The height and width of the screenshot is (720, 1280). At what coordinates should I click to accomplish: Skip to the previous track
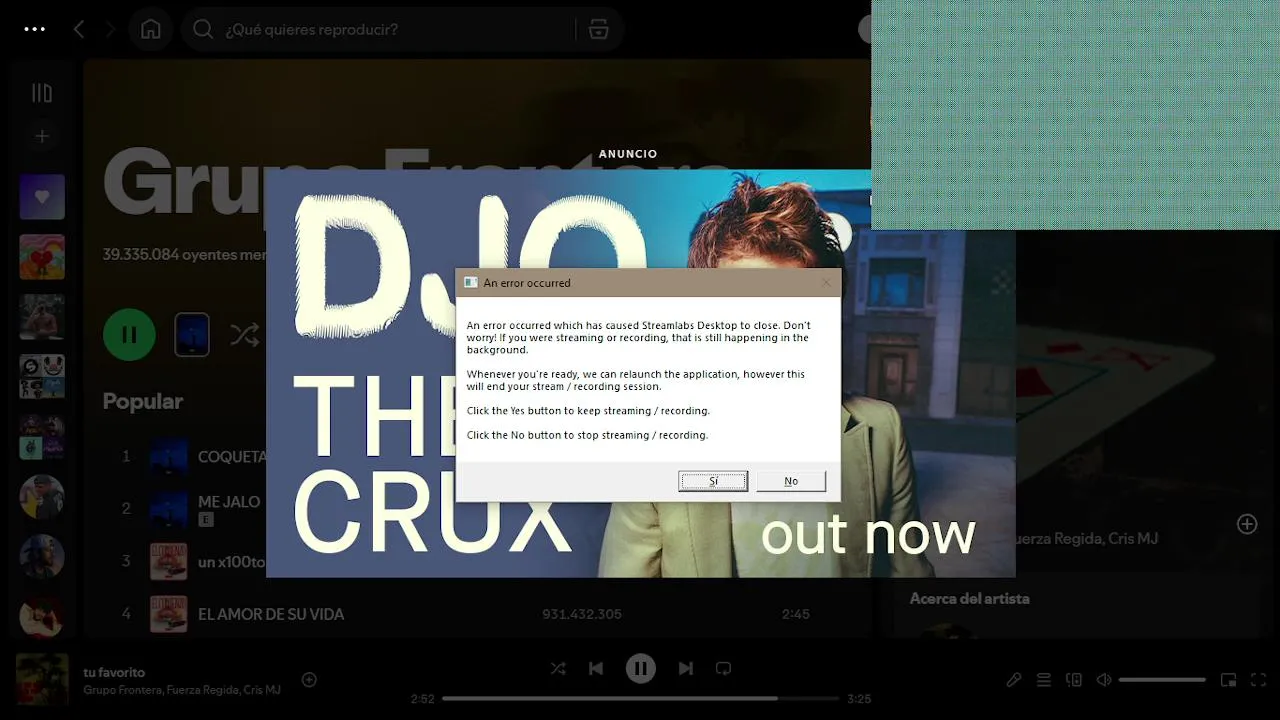596,668
